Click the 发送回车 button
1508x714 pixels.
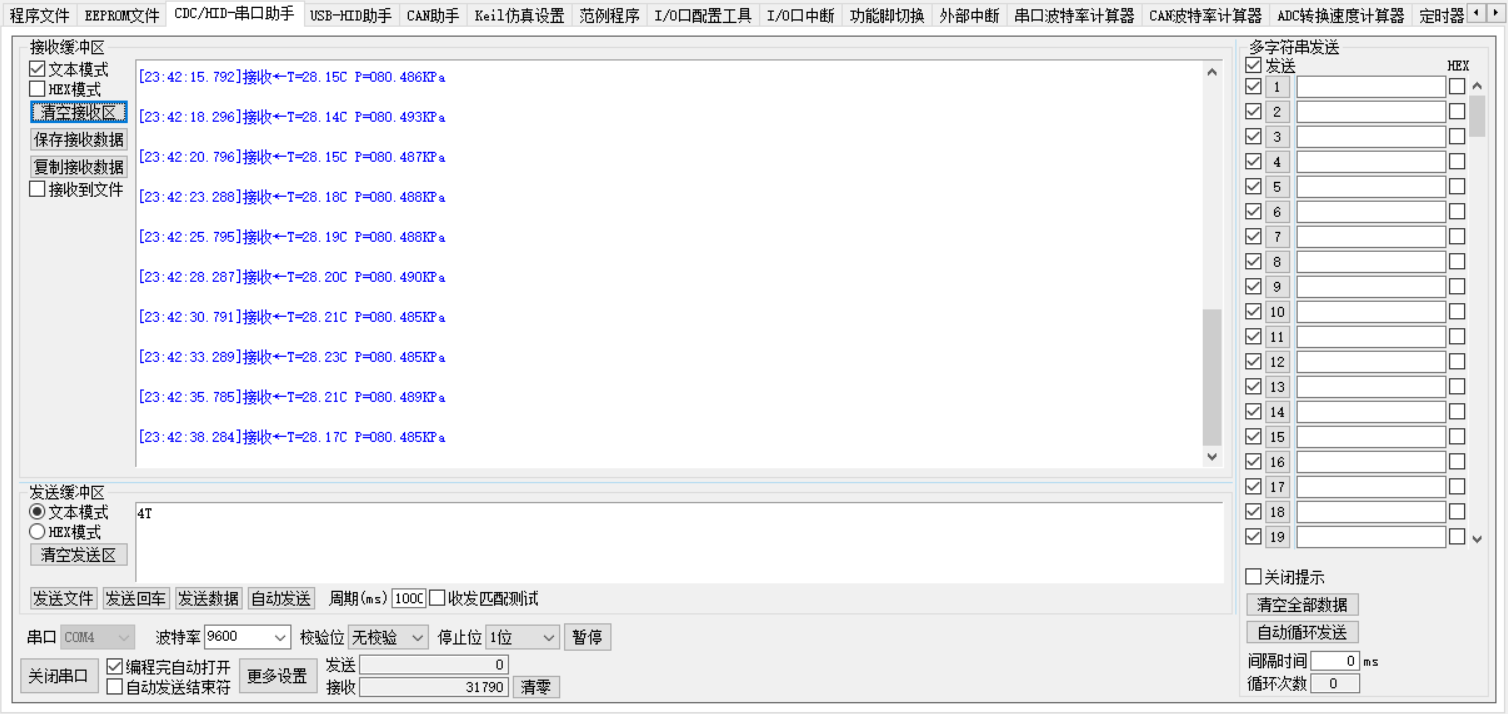(x=136, y=598)
